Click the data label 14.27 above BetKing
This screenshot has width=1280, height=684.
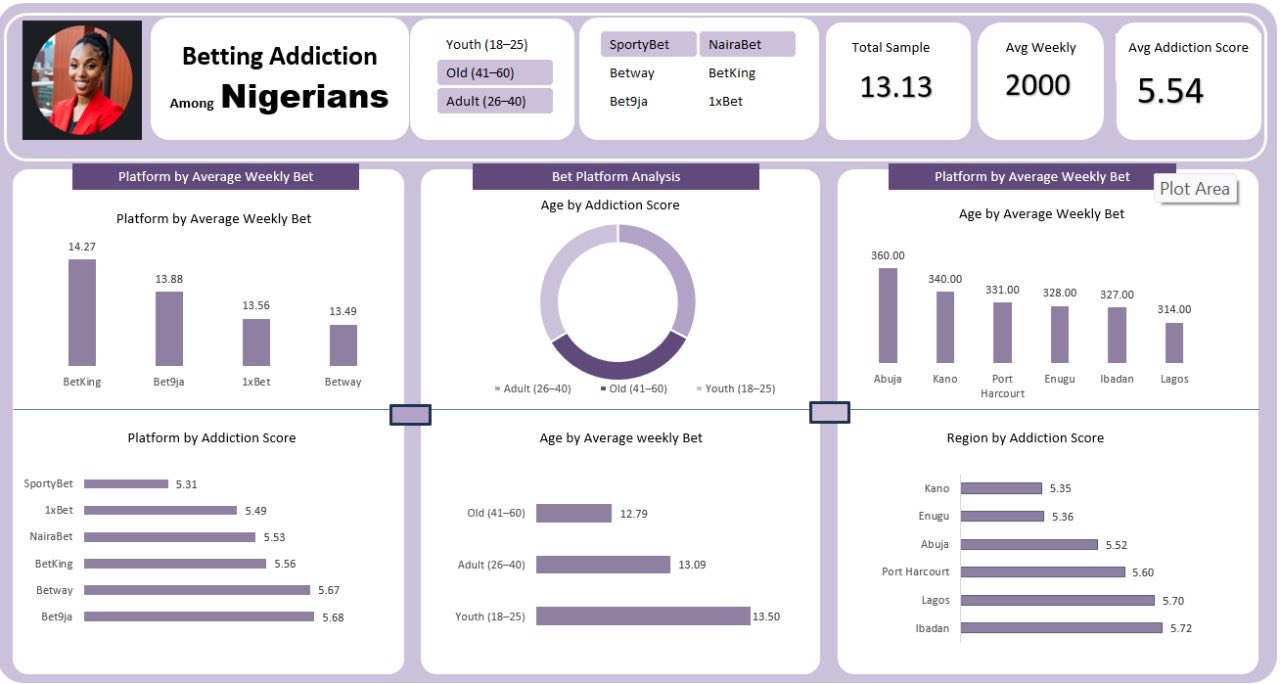pos(82,247)
